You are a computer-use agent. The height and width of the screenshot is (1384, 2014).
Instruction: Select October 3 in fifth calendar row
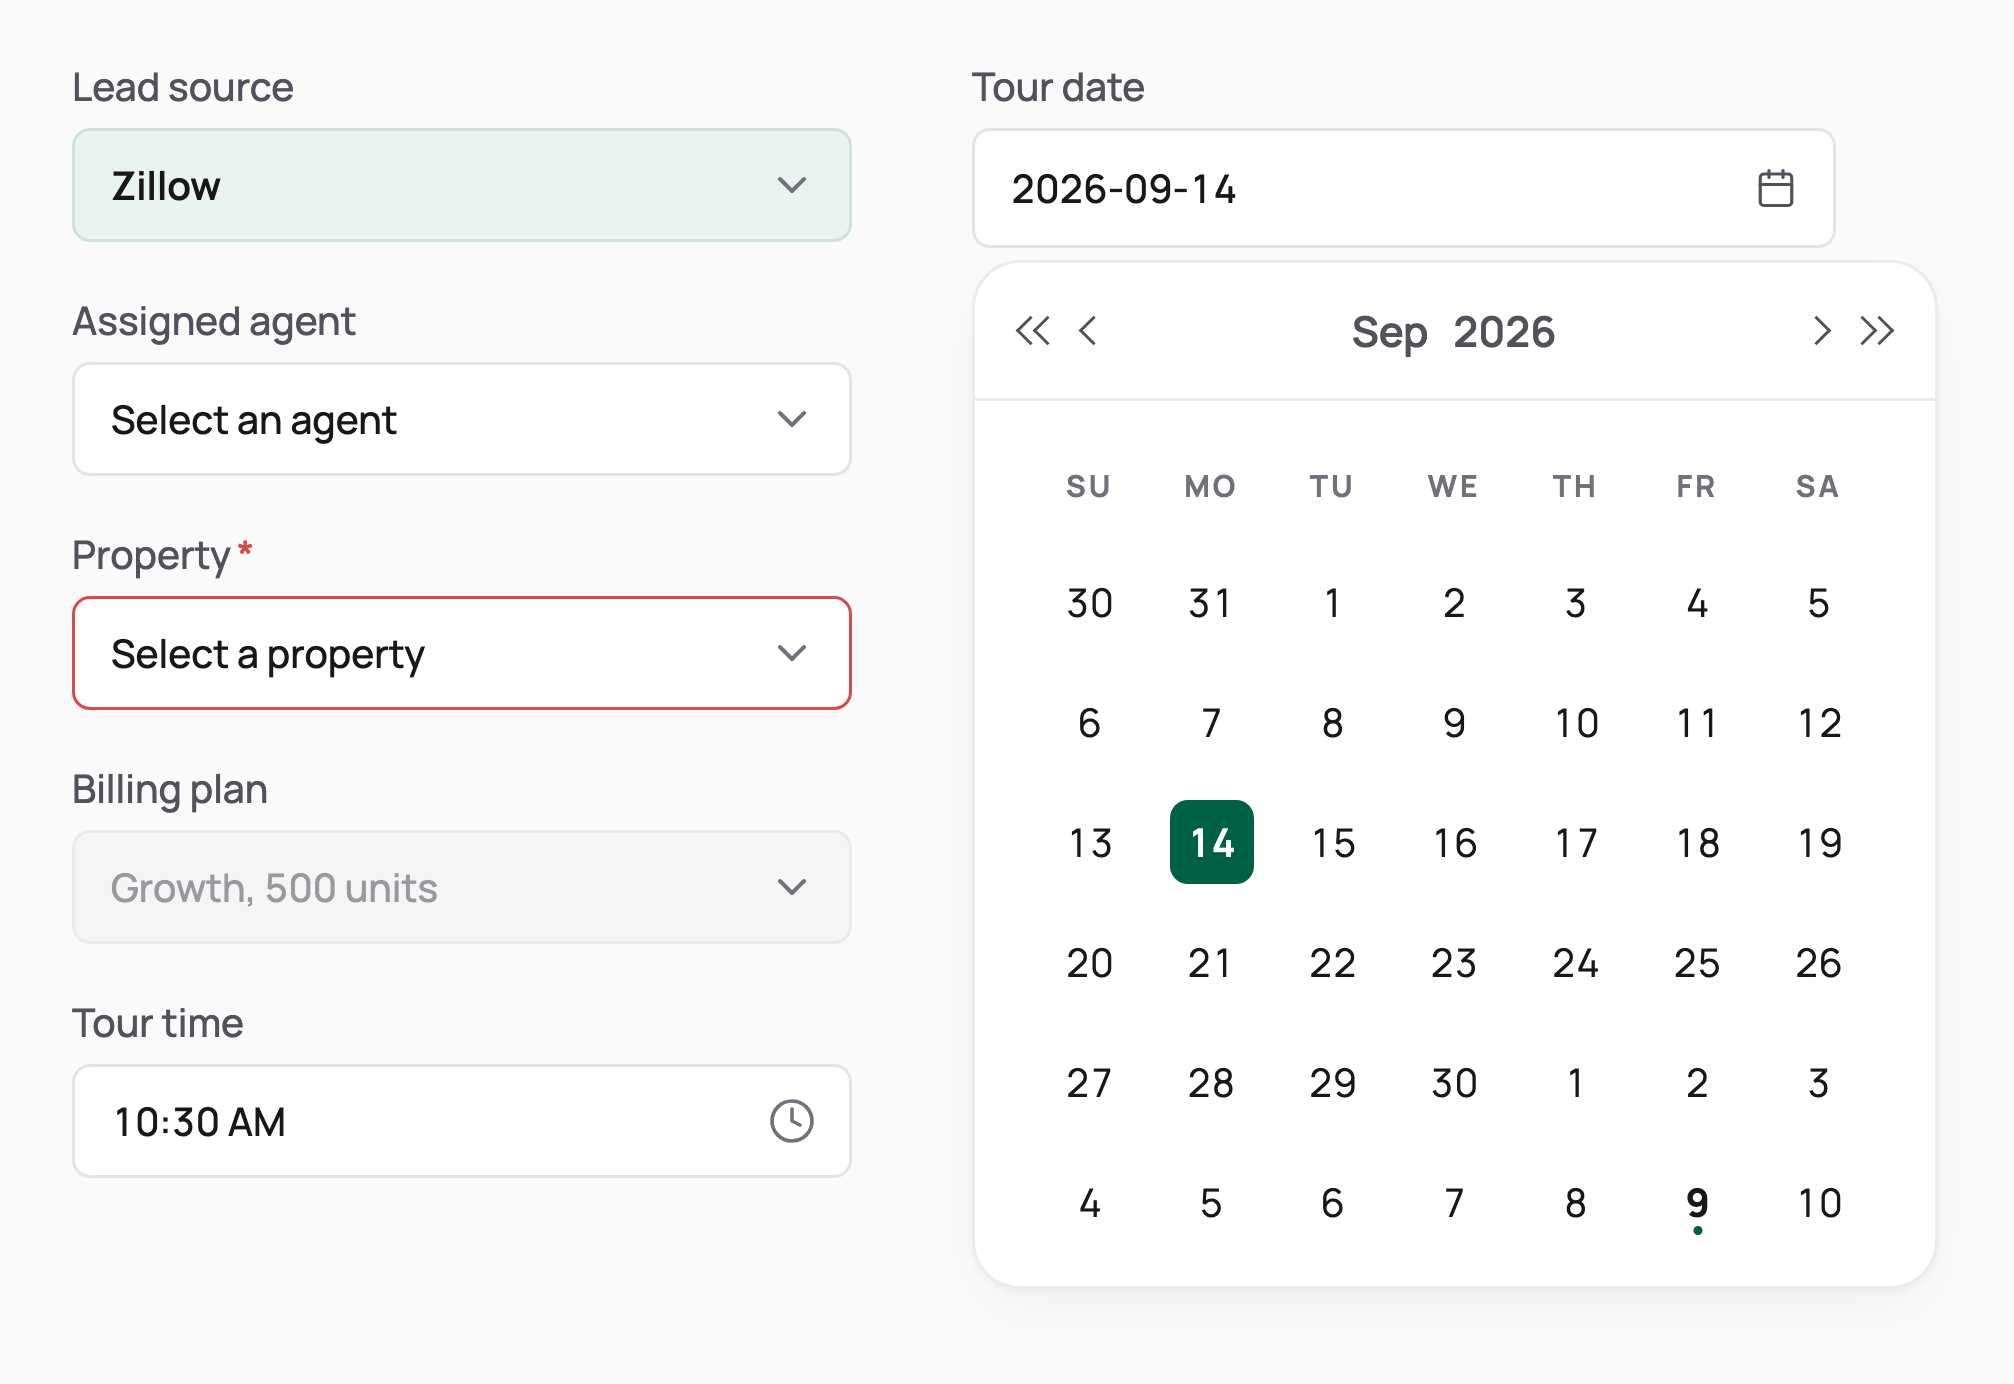coord(1819,1082)
